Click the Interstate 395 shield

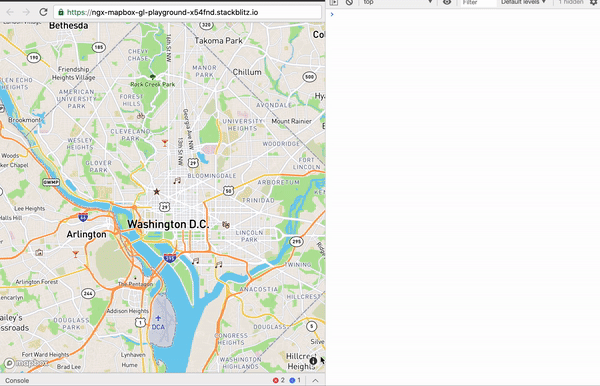coord(170,258)
